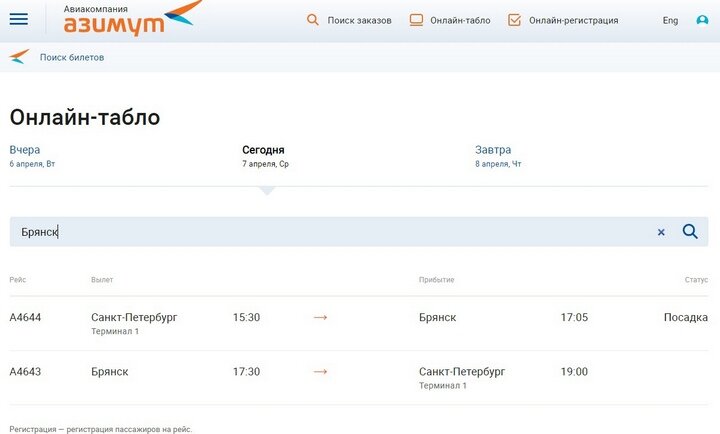Click Брянск departure in A4643 row
Screen dimensions: 720x434
[110, 372]
